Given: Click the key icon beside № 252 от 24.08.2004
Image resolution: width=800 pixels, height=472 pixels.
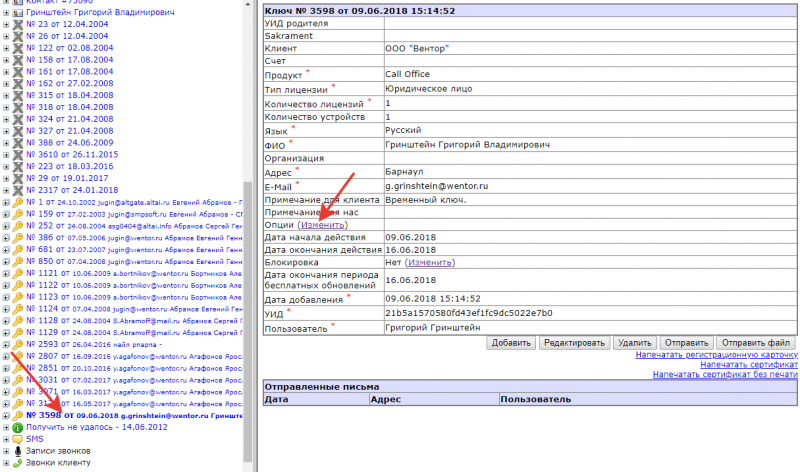Looking at the screenshot, I should (x=18, y=226).
